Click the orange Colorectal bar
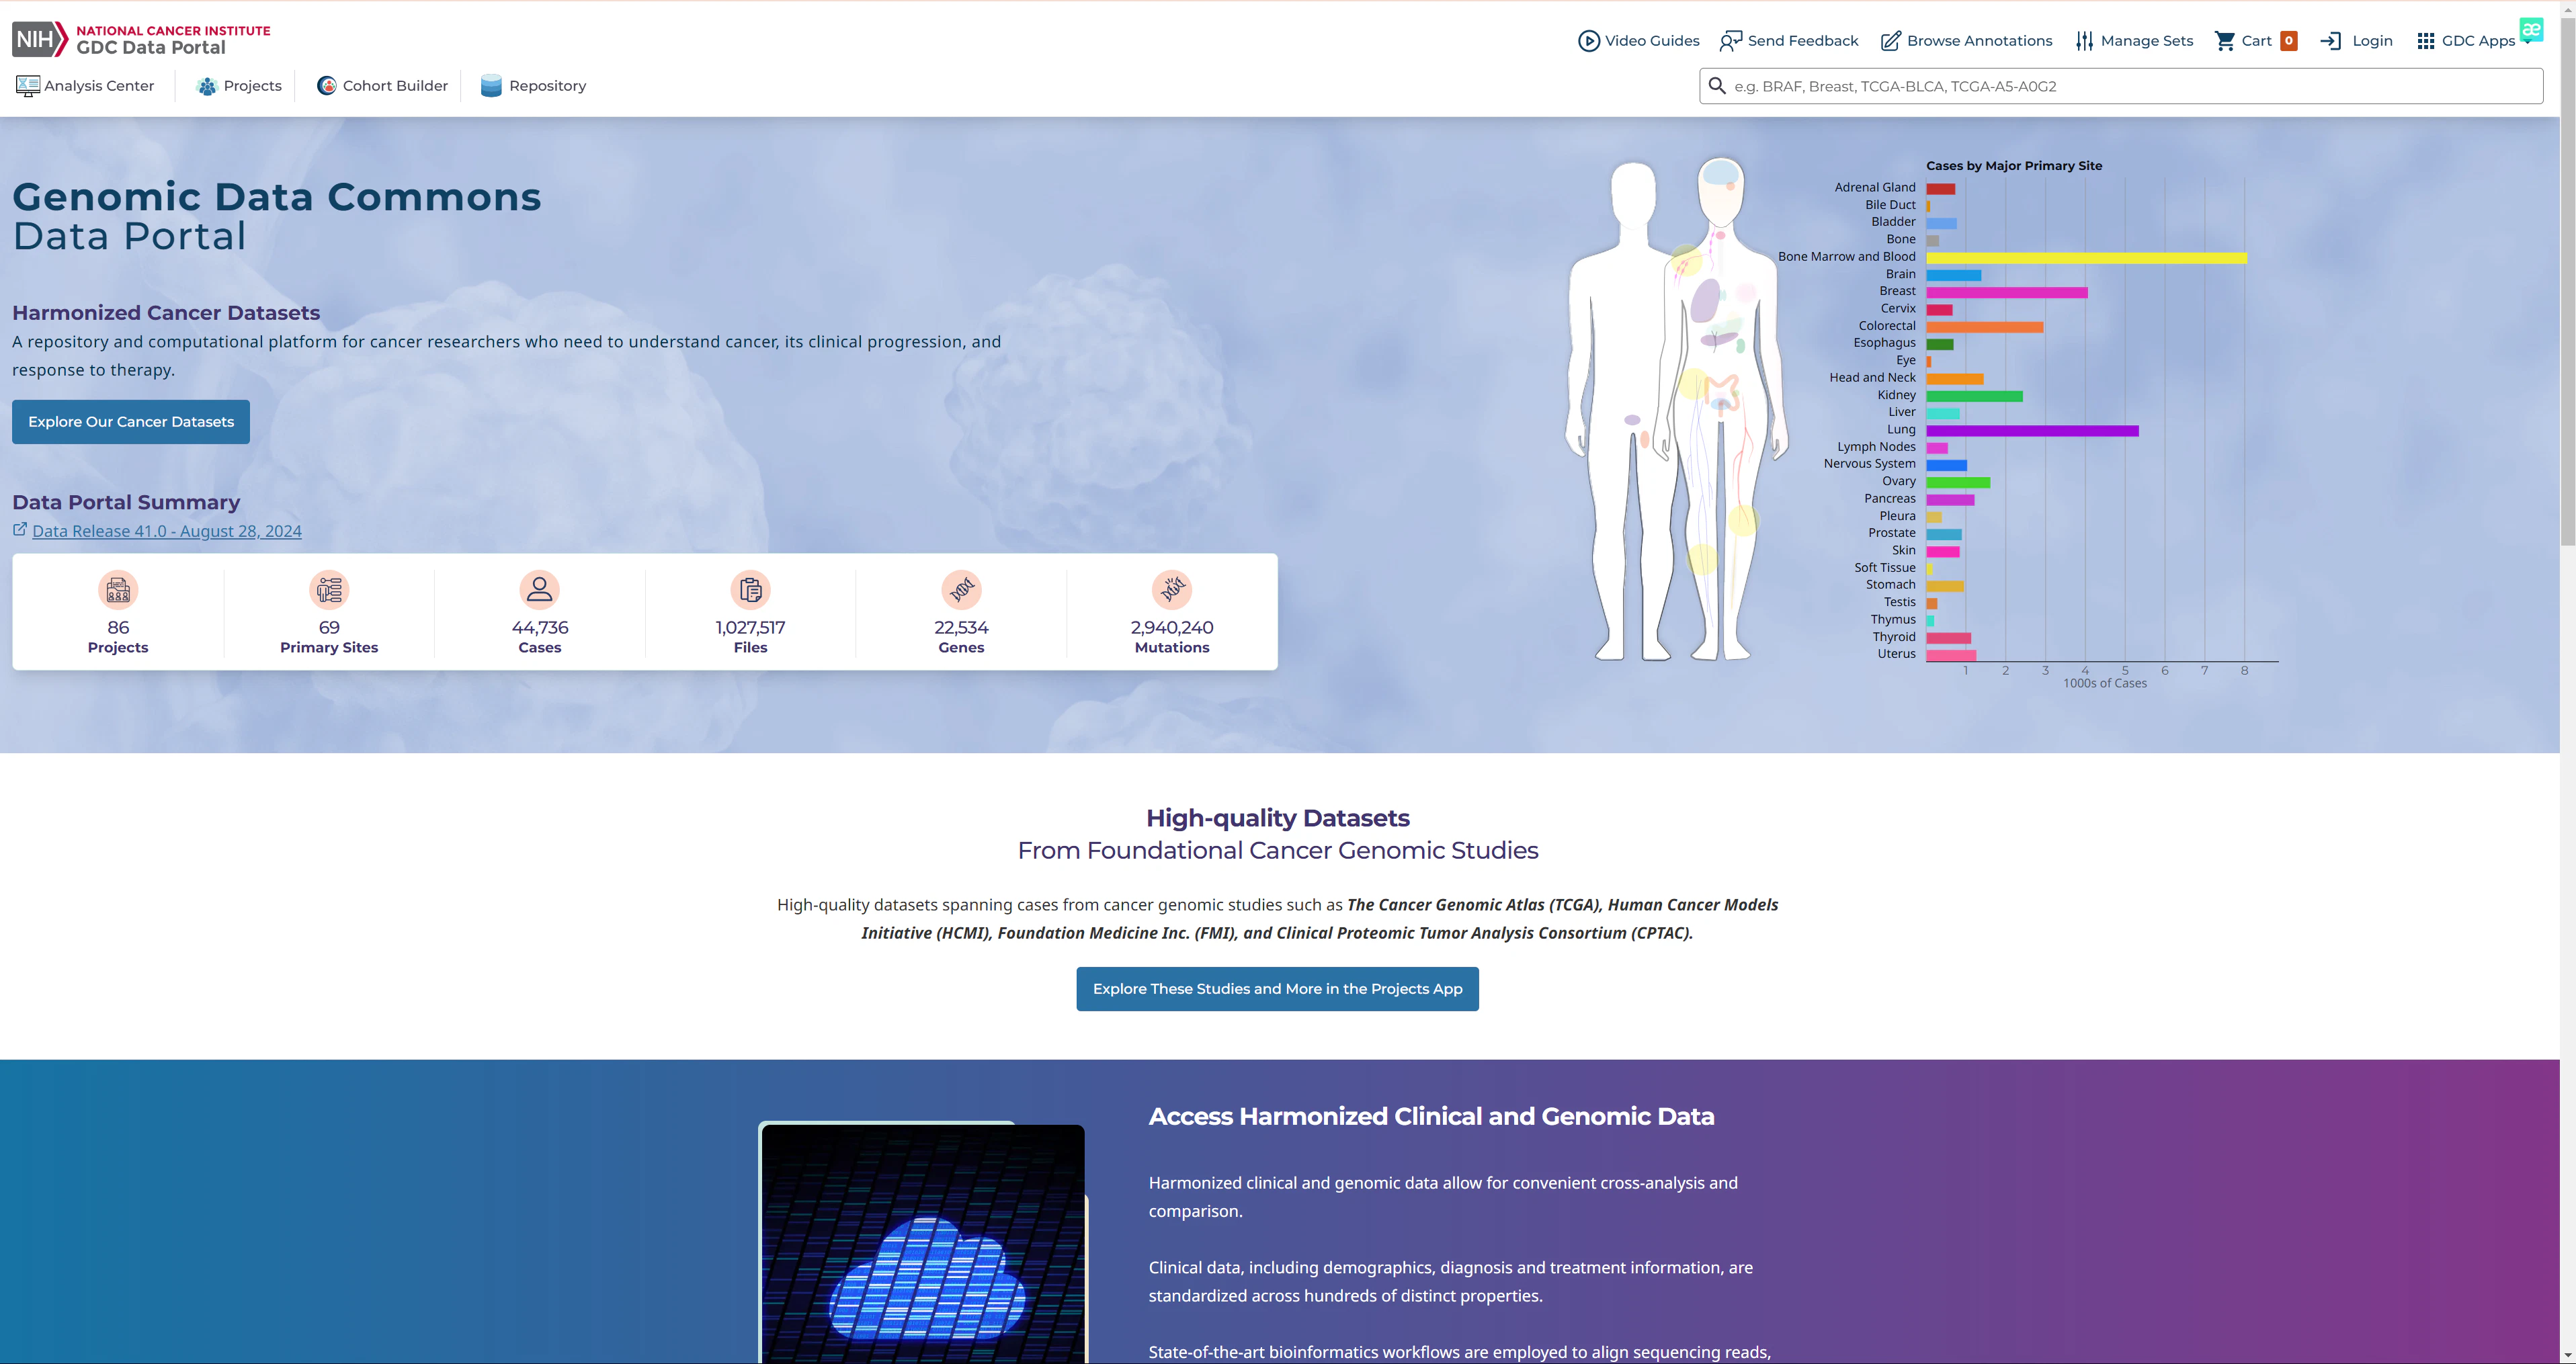The image size is (2576, 1364). tap(1984, 327)
